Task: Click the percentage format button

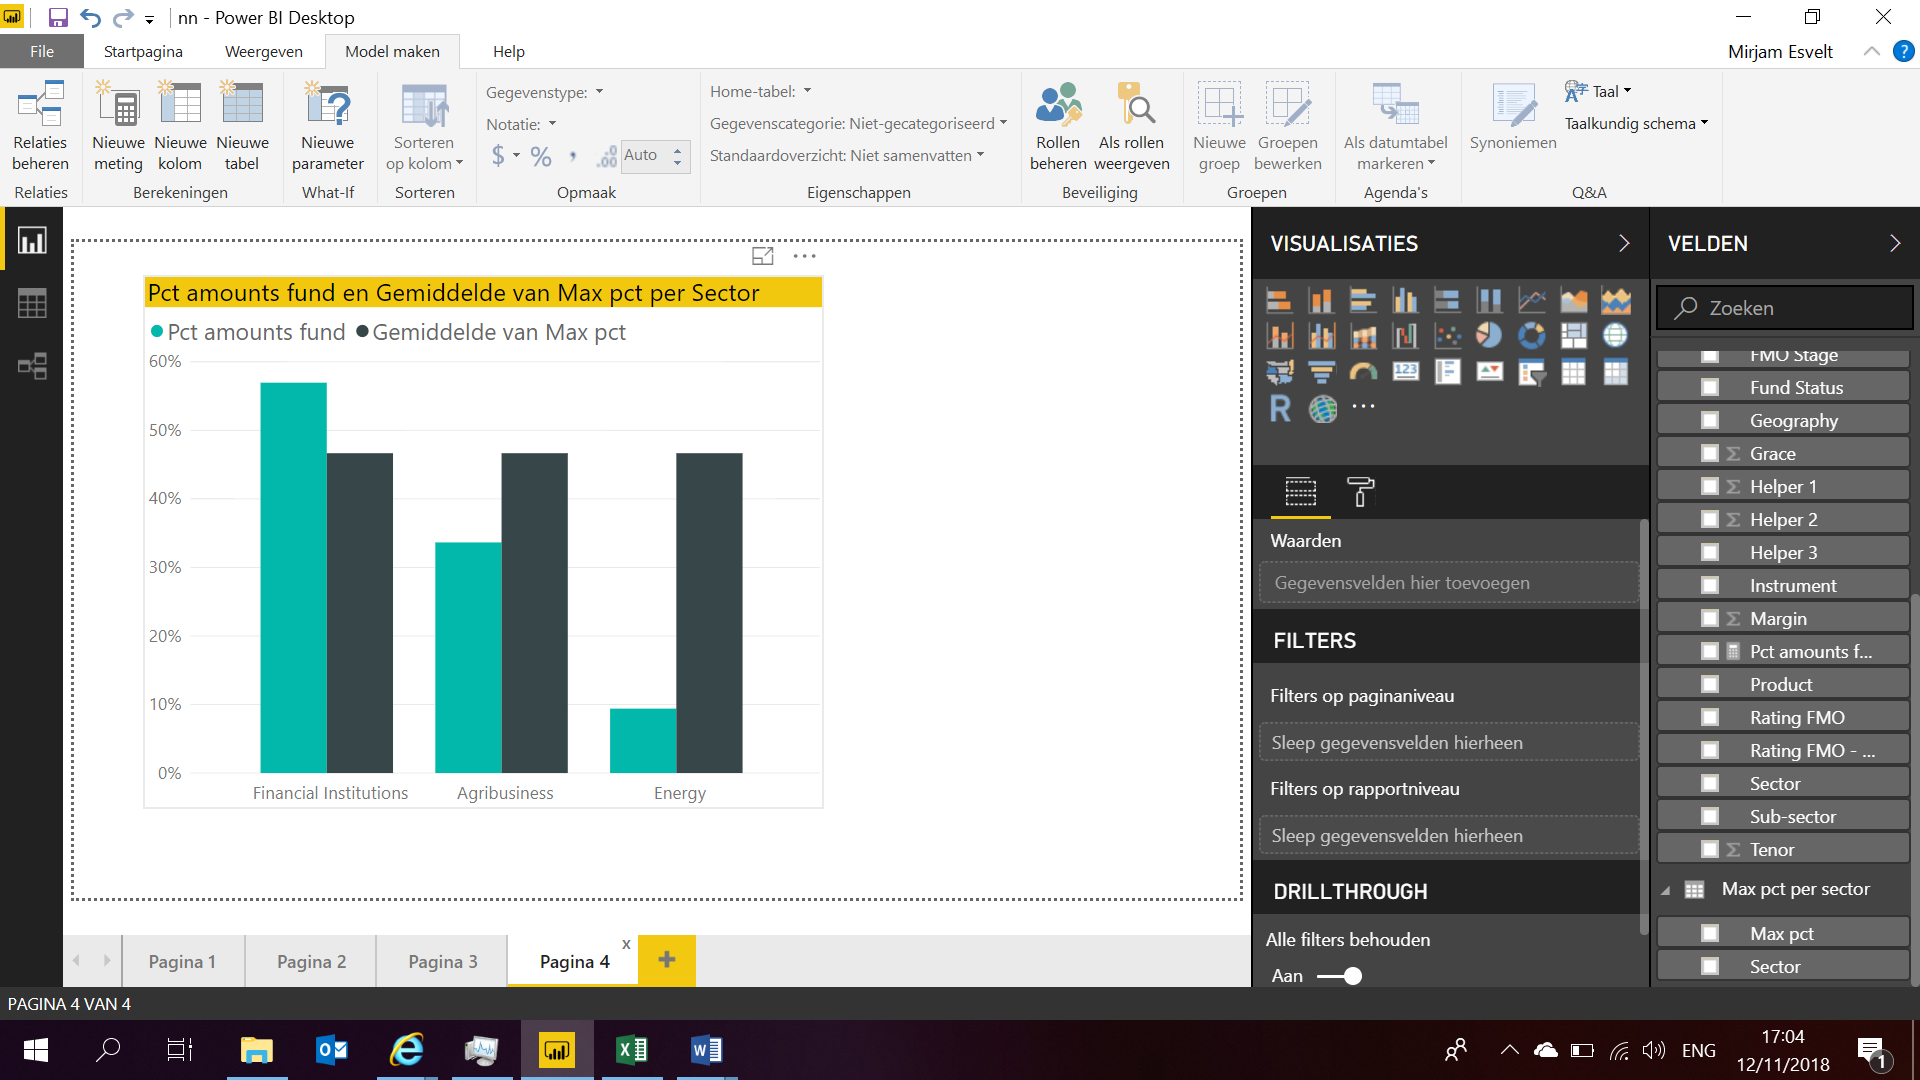Action: (x=541, y=156)
